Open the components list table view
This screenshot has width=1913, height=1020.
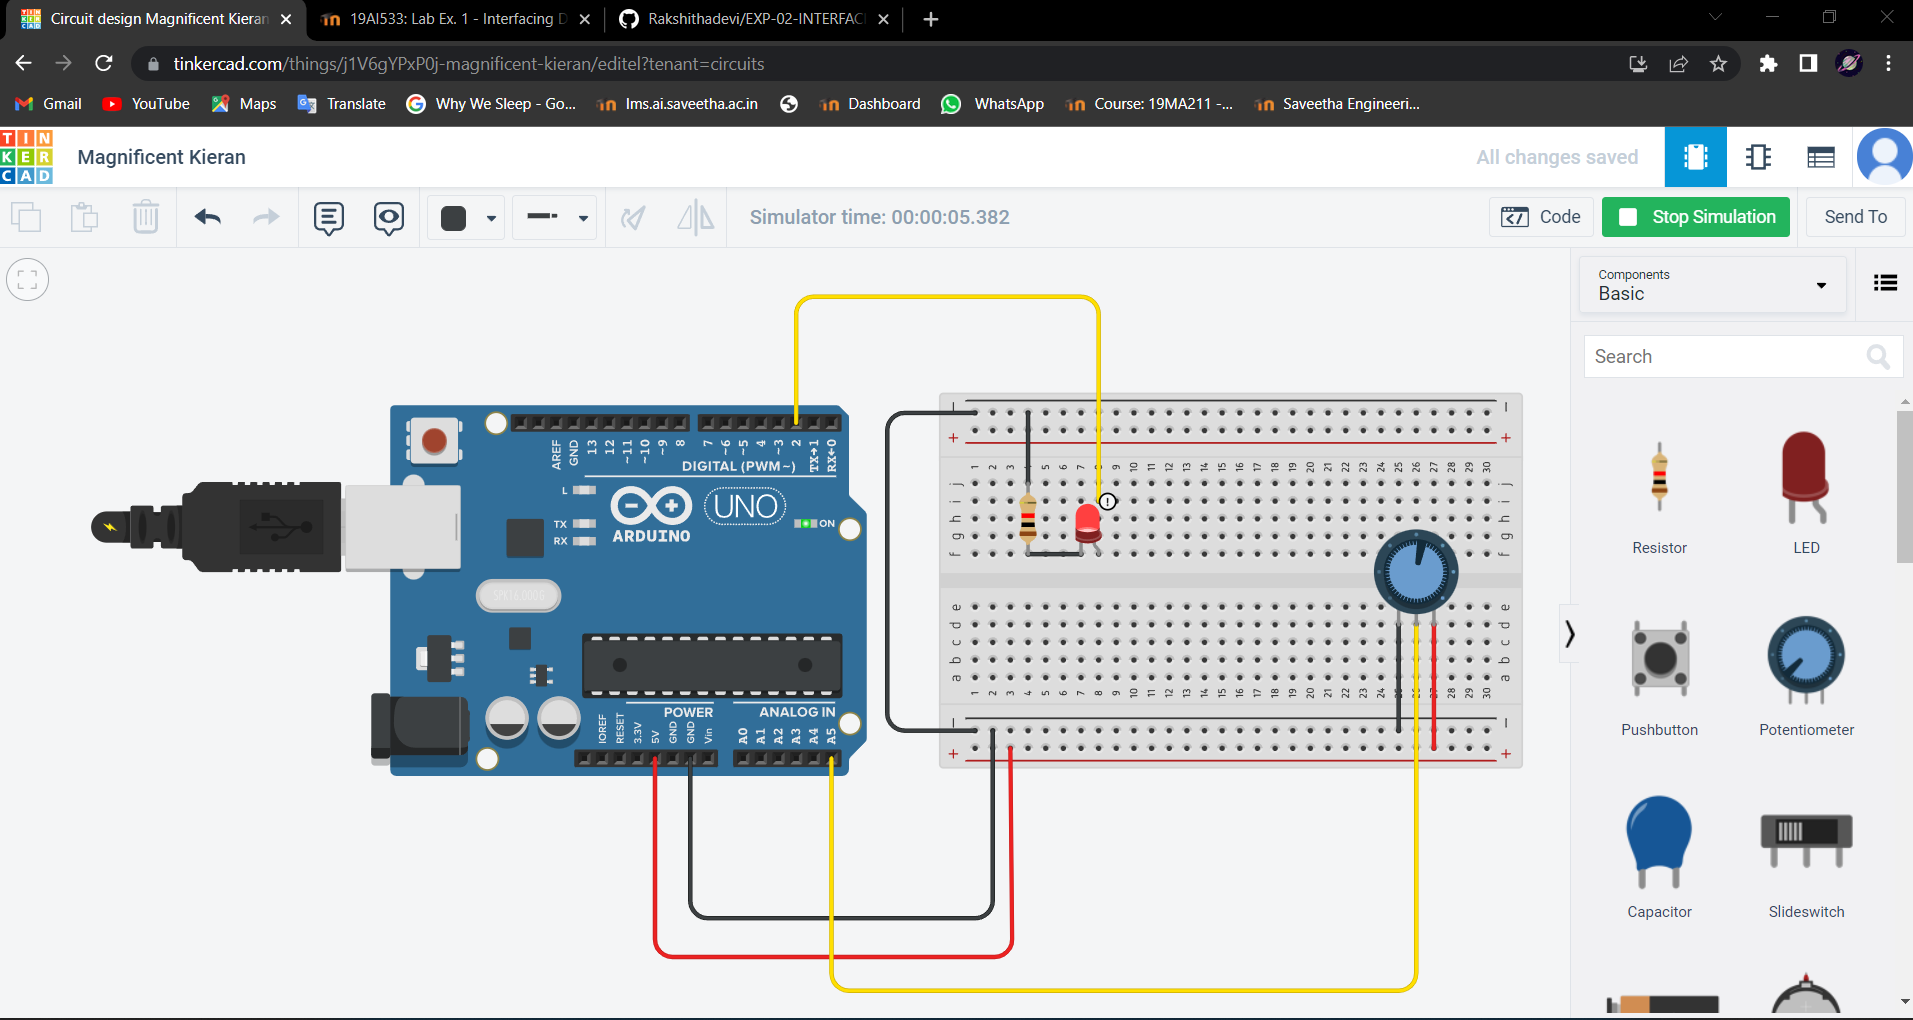point(1819,157)
